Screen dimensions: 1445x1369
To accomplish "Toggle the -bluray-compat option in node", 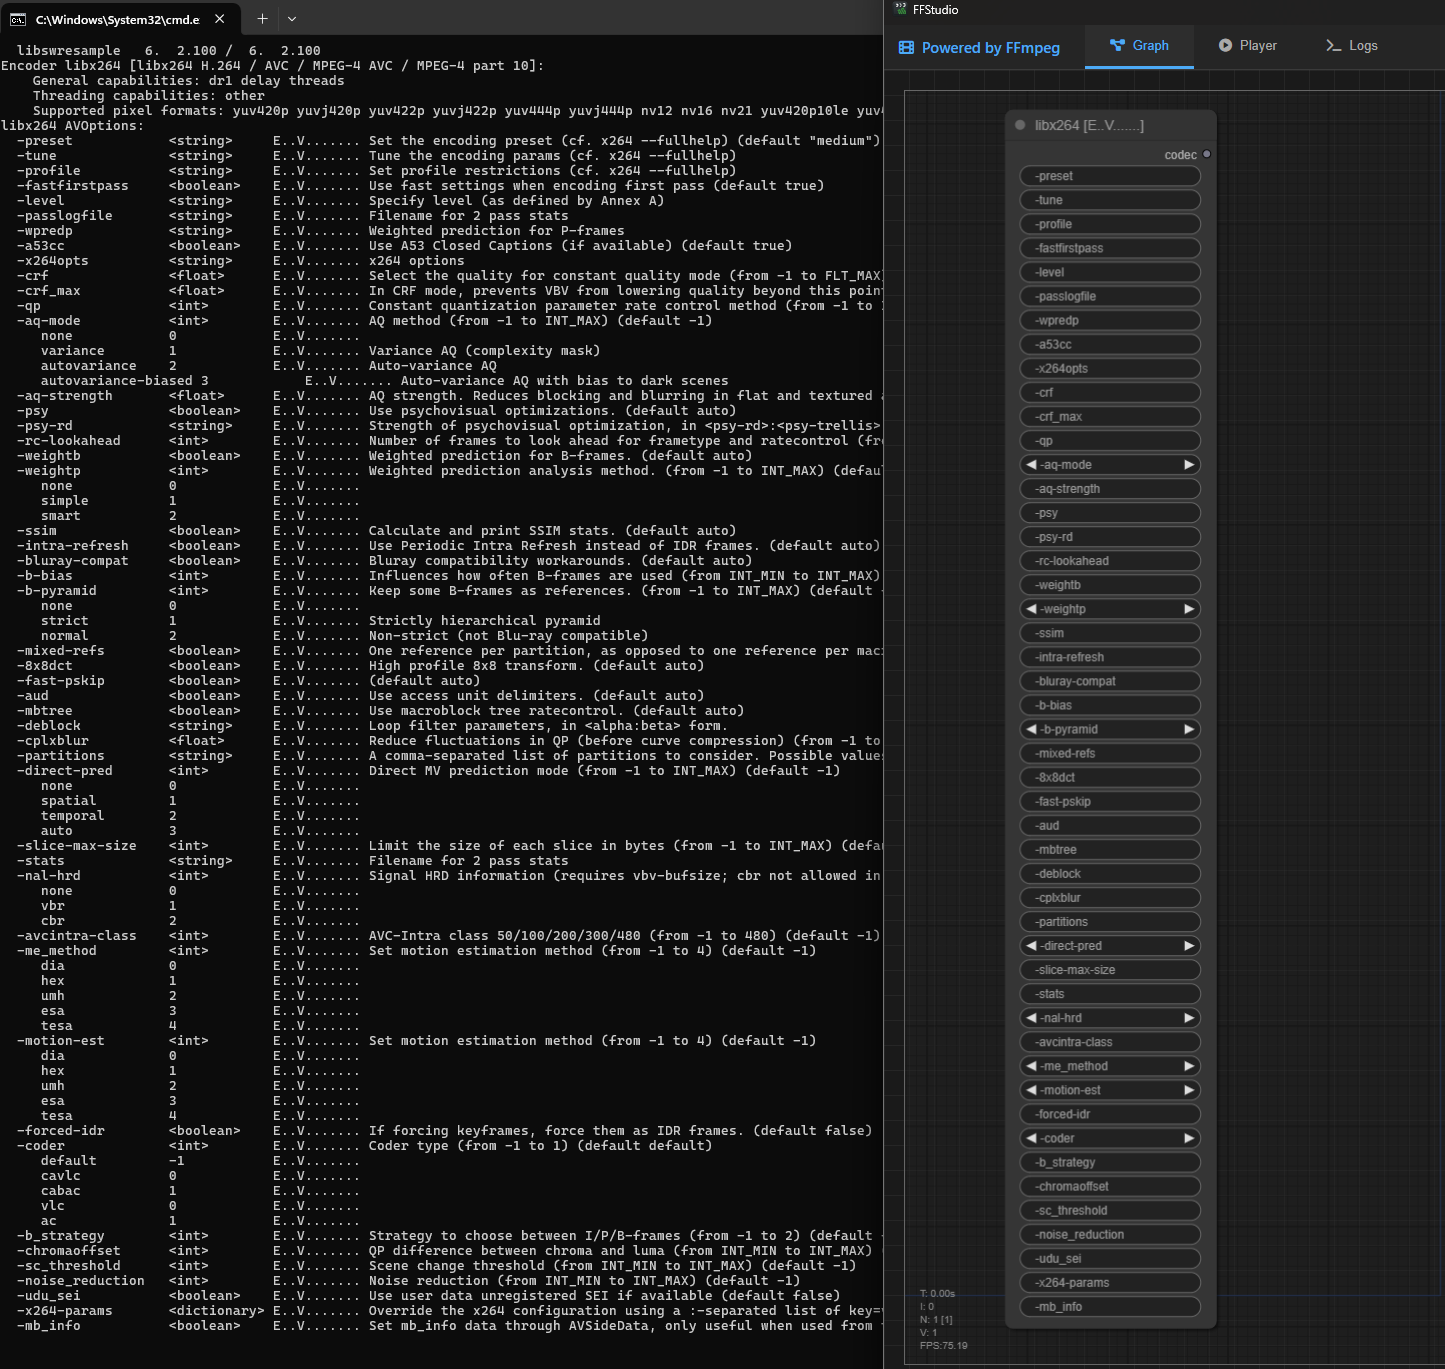I will 1110,681.
